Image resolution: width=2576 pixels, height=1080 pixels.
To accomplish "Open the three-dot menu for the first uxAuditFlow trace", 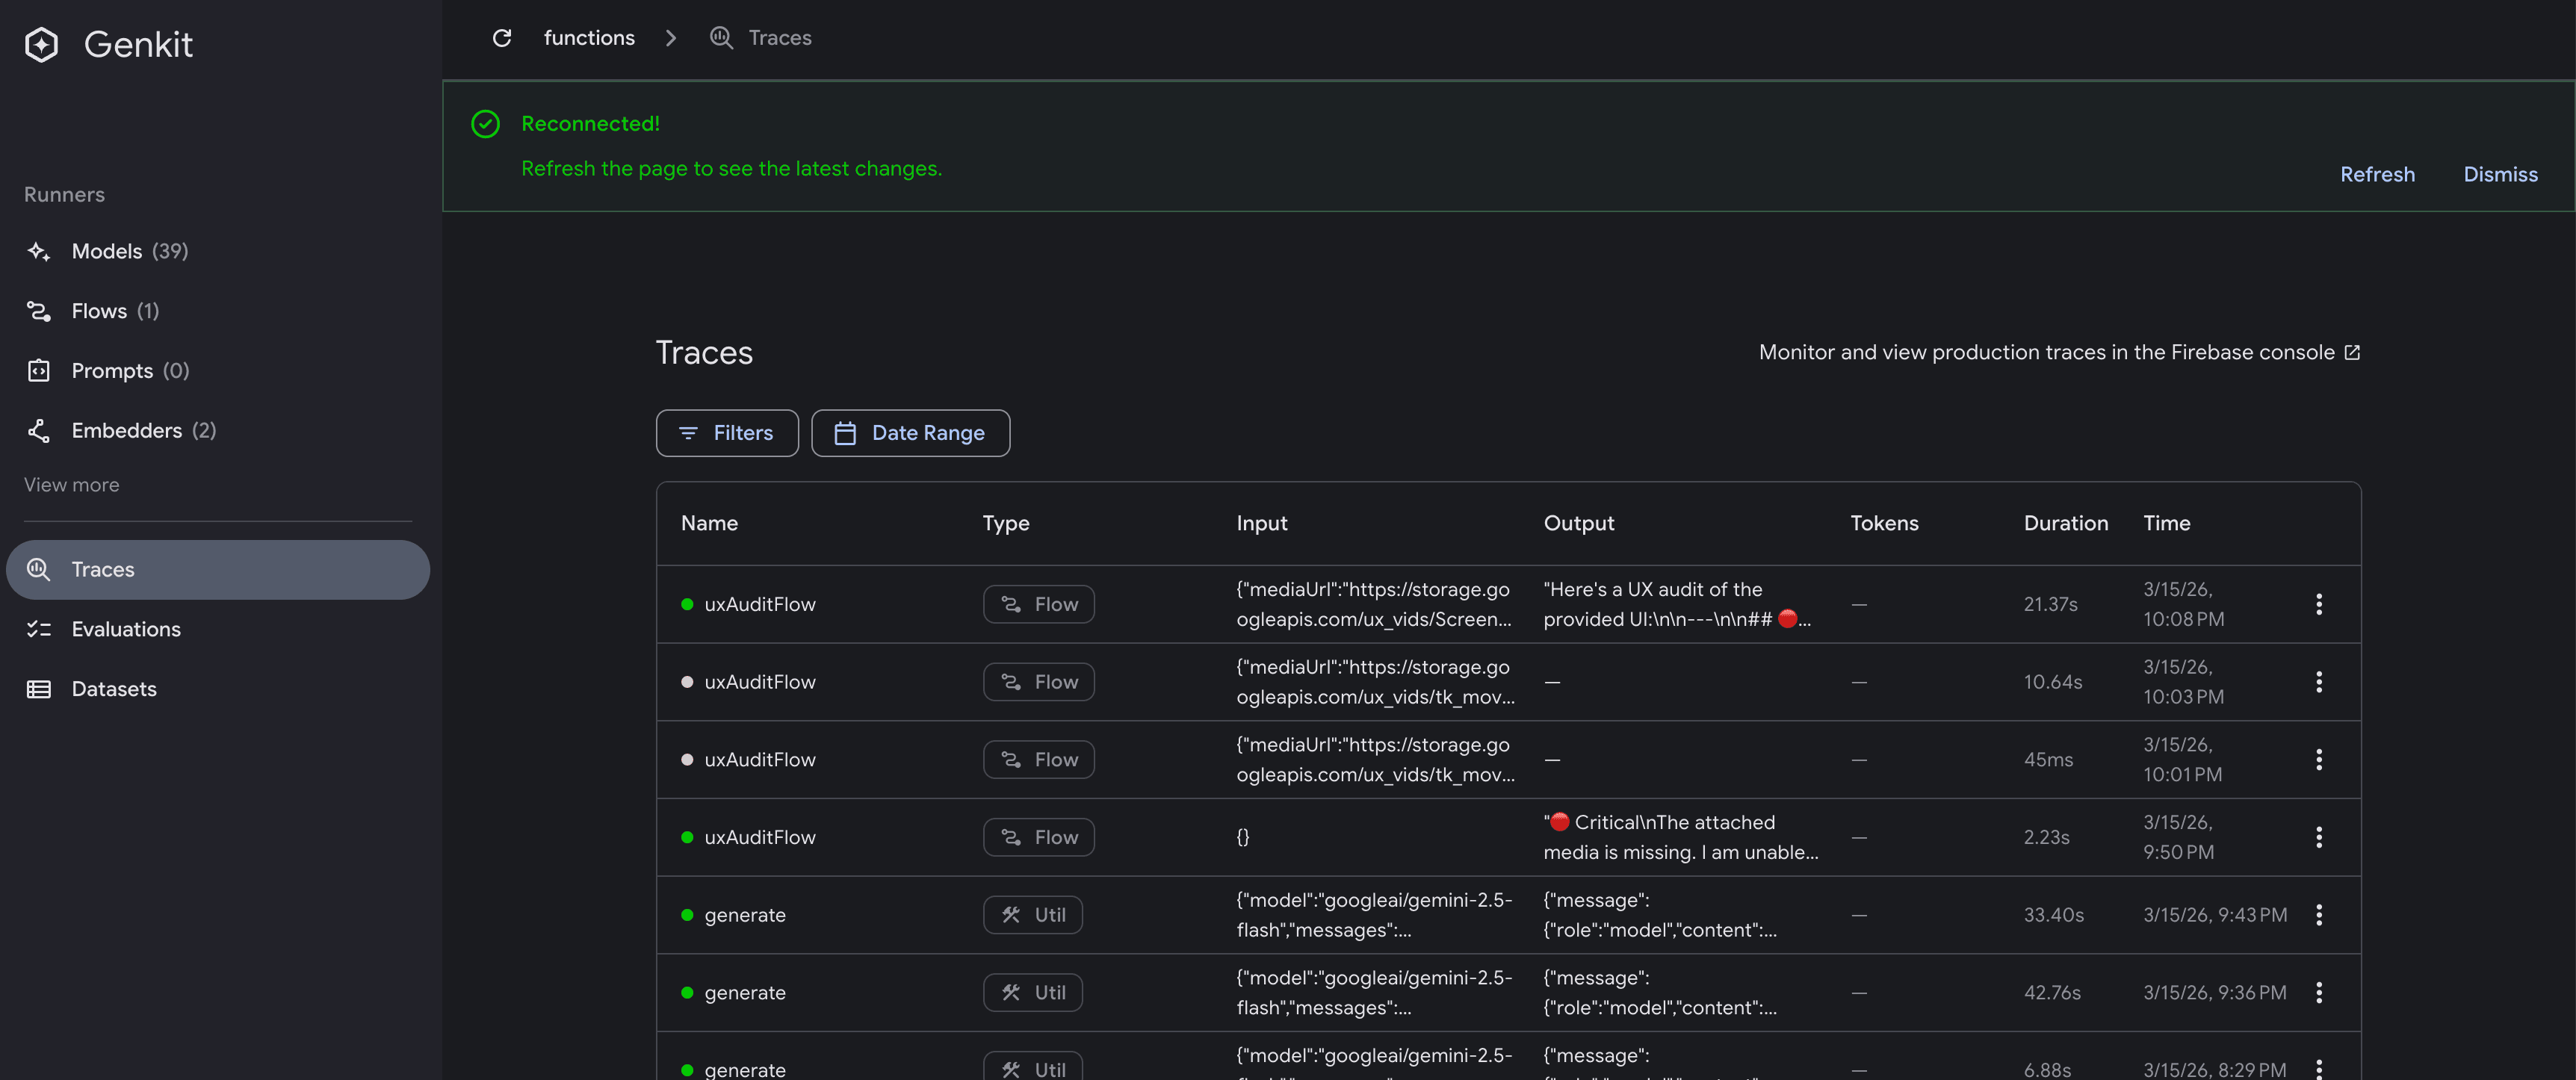I will point(2319,603).
